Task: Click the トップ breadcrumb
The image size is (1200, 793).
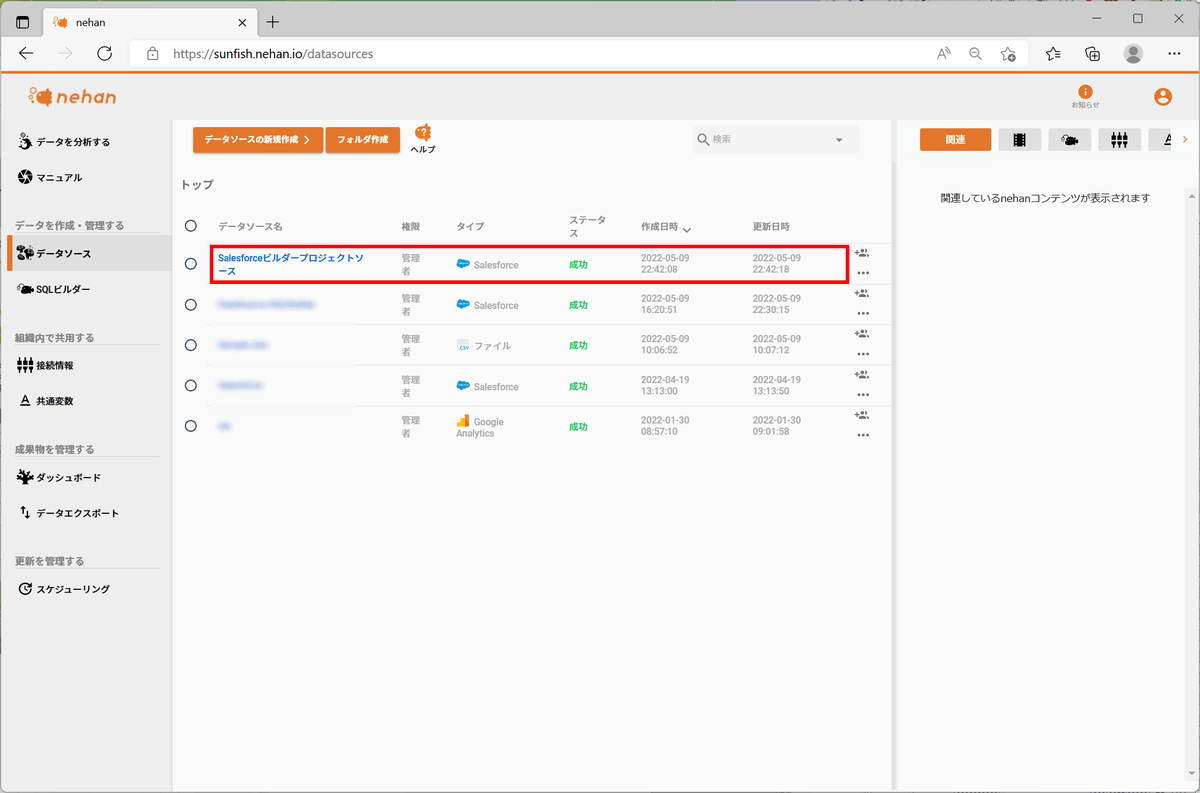Action: [197, 185]
